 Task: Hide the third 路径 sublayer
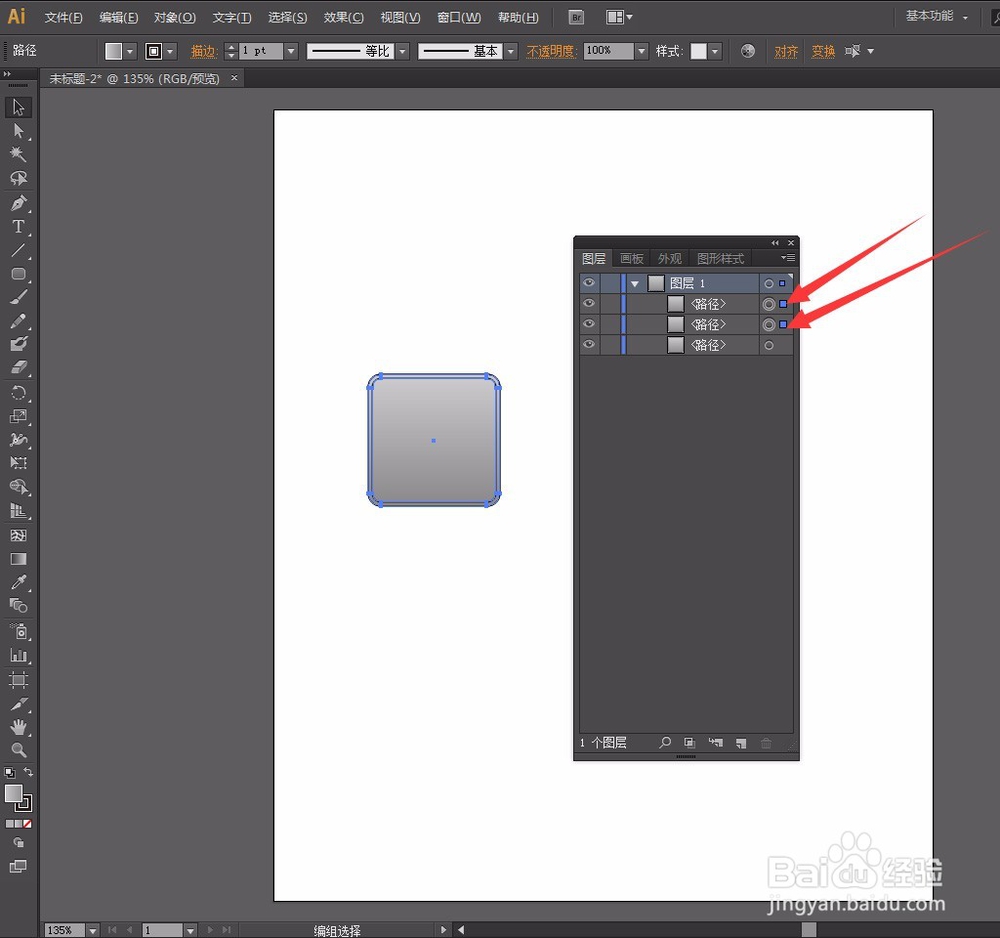click(589, 344)
